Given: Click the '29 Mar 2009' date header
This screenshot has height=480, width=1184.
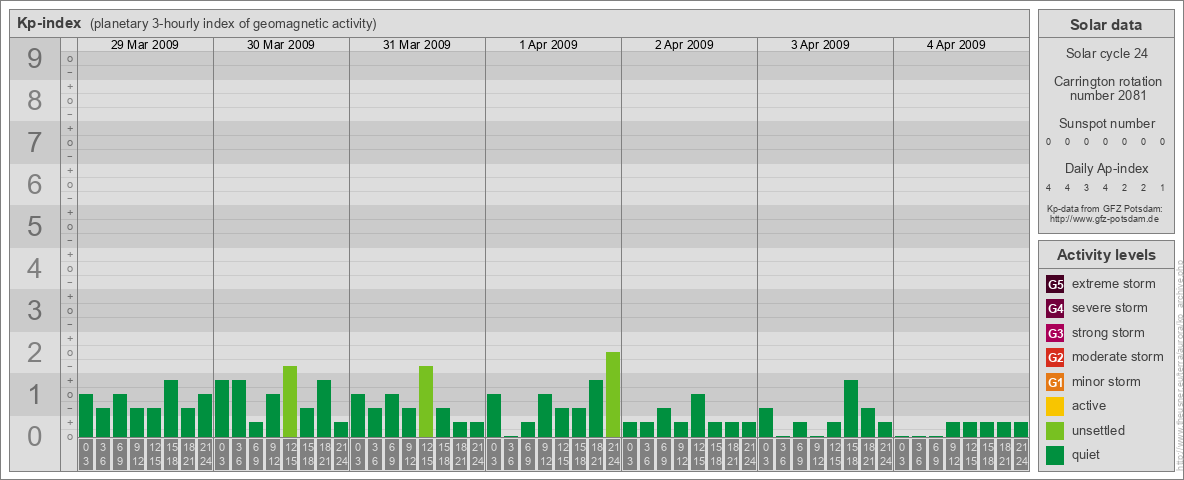Looking at the screenshot, I should point(145,45).
